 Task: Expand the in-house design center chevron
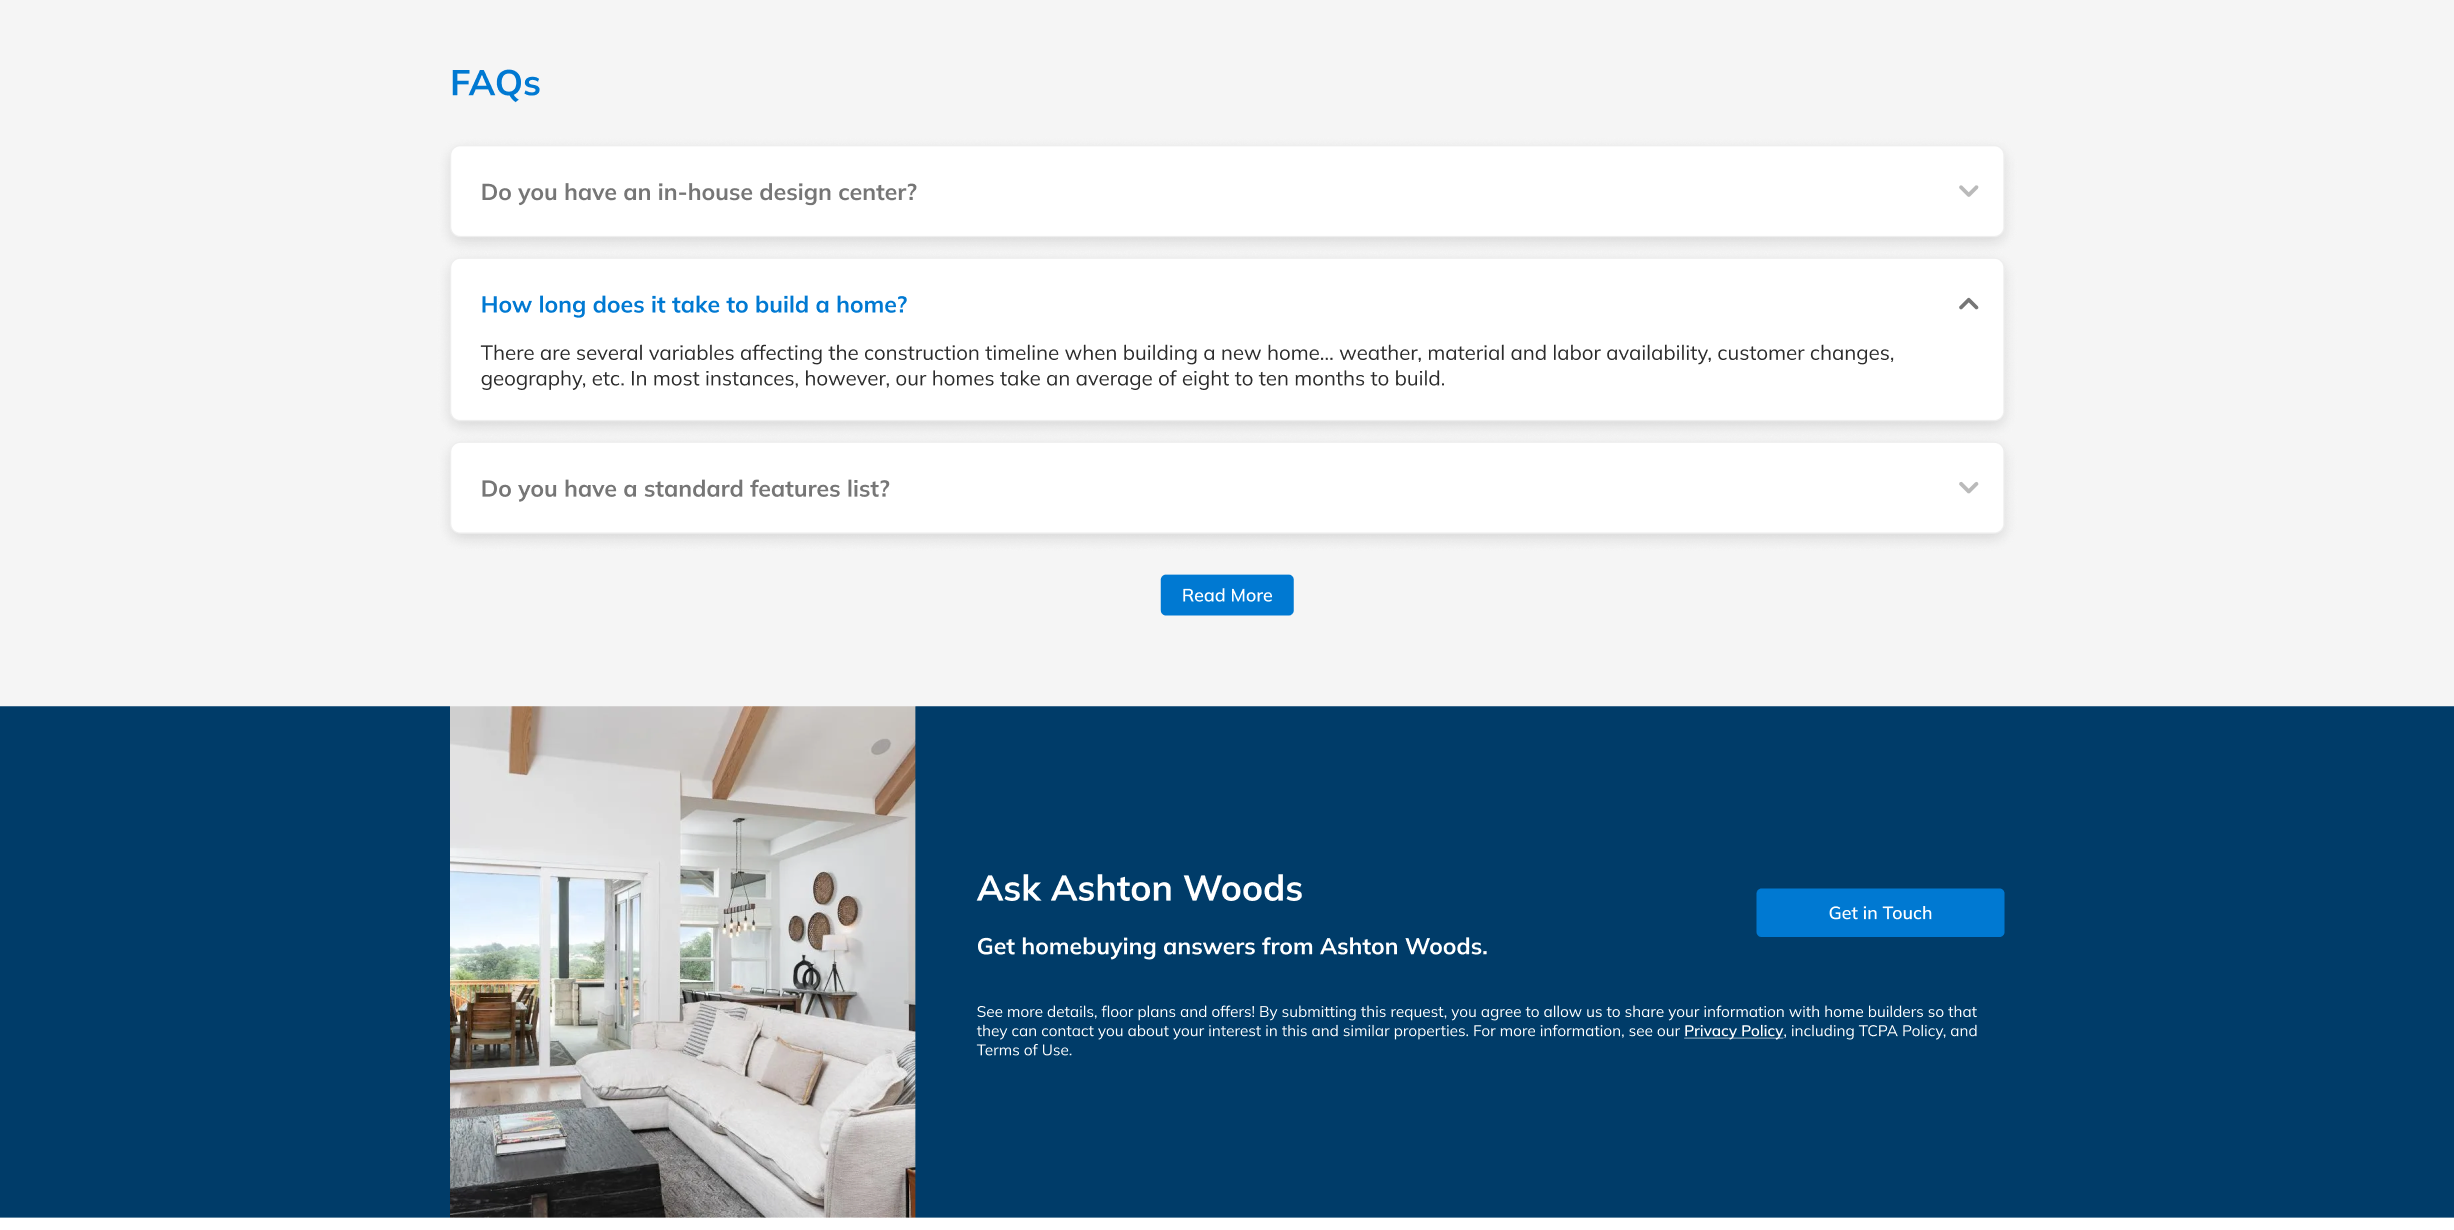[1968, 191]
